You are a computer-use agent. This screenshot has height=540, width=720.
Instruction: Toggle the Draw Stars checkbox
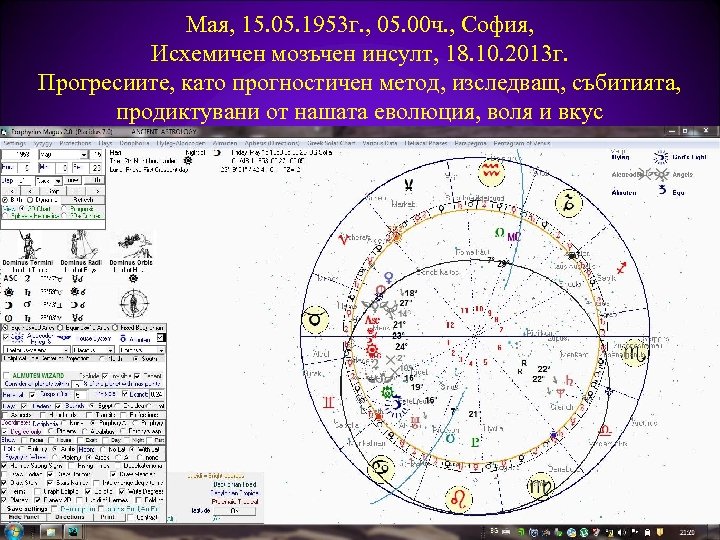[x=5, y=483]
